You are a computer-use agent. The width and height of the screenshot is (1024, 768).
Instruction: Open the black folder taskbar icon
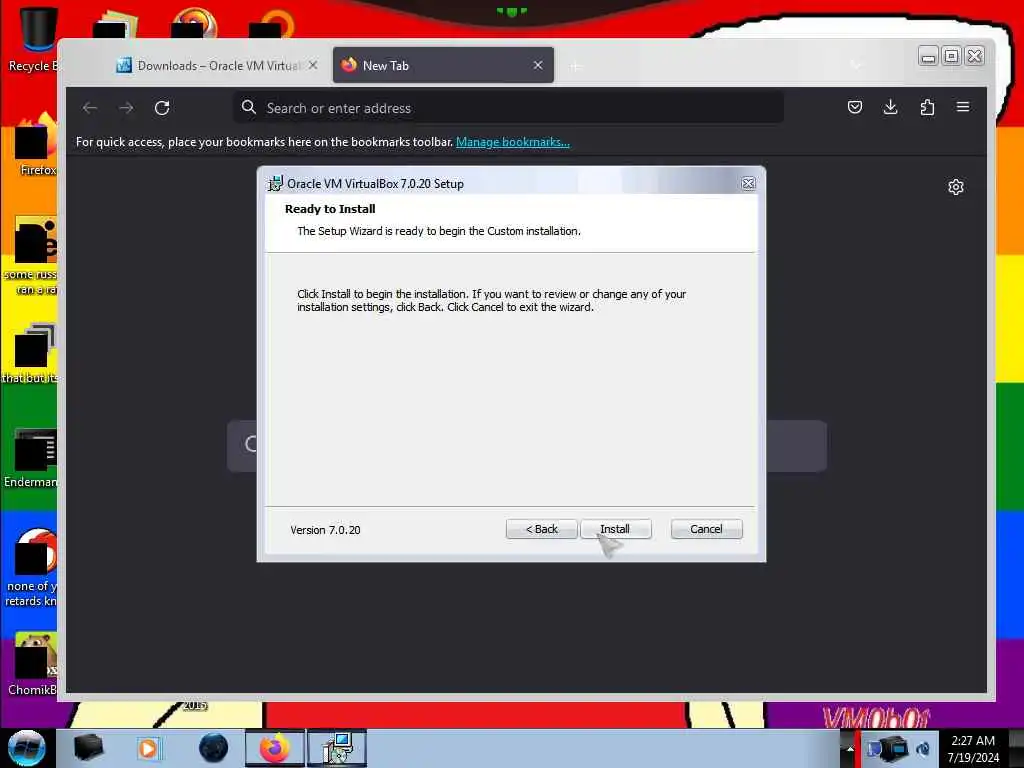coord(88,748)
